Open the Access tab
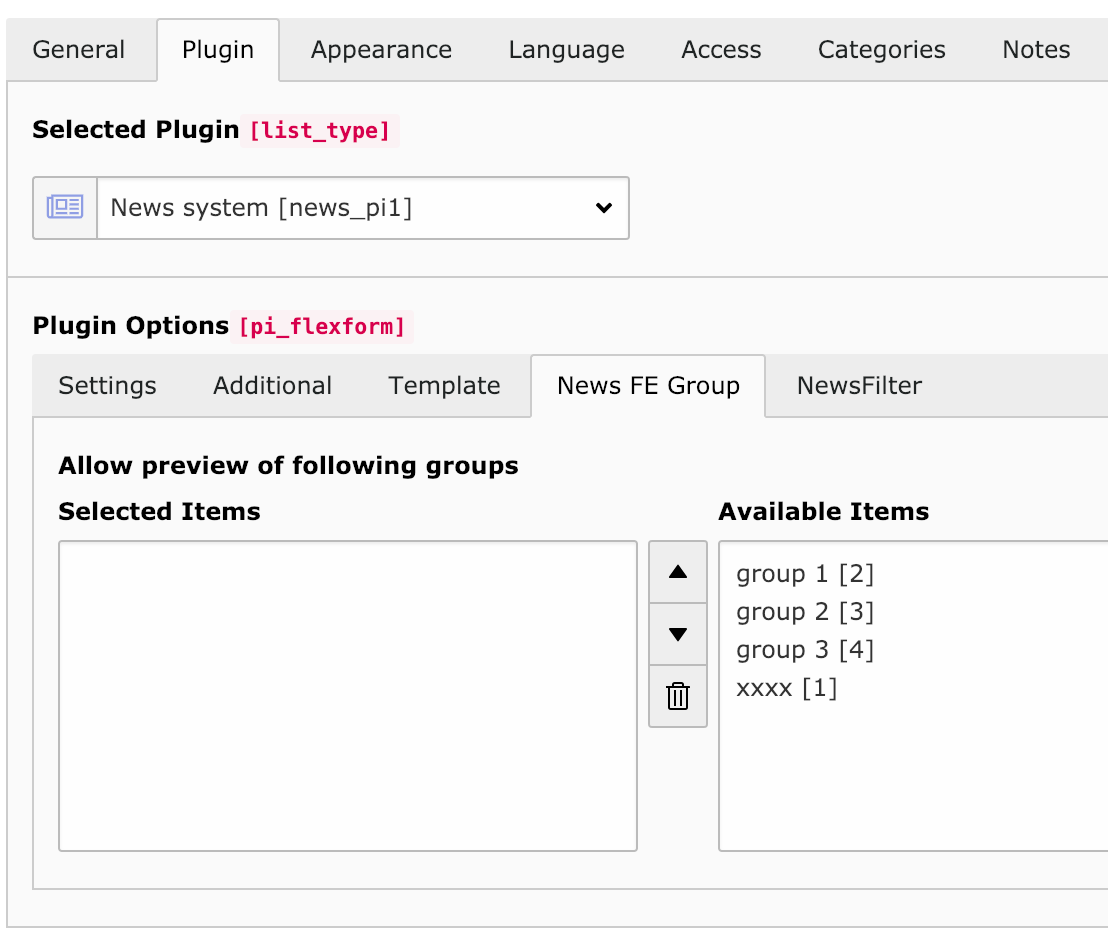This screenshot has width=1108, height=936. pos(721,50)
